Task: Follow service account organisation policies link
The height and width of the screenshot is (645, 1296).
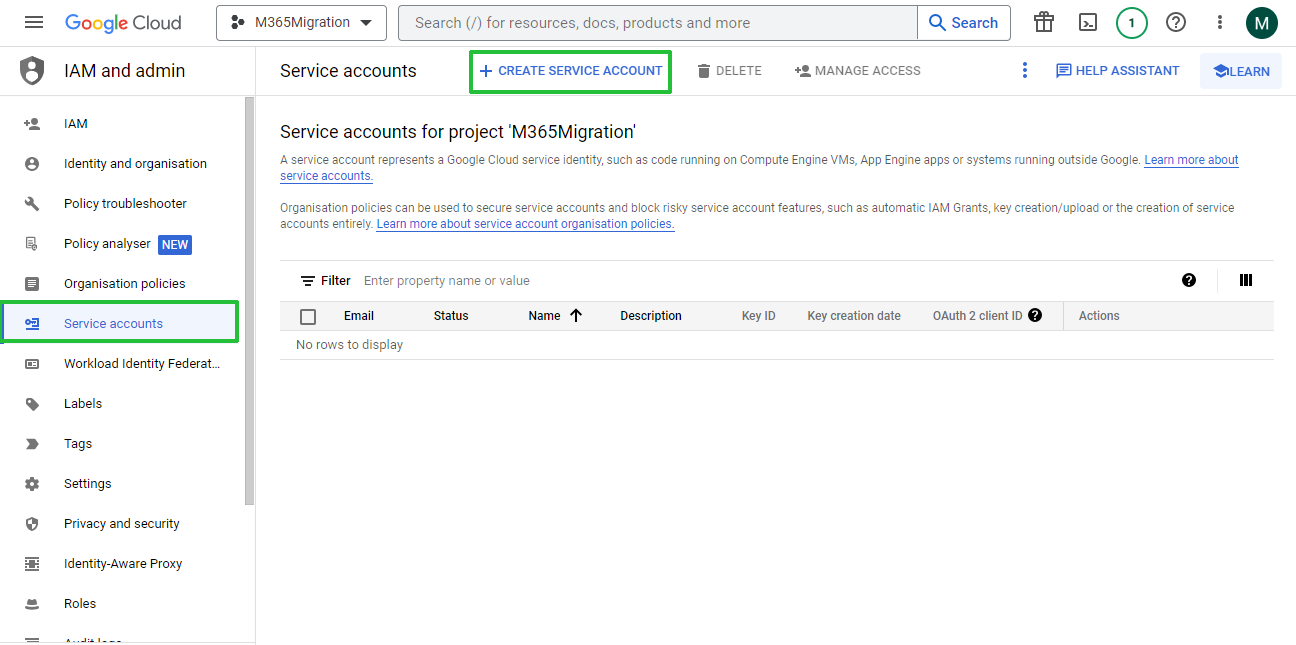Action: coord(525,224)
